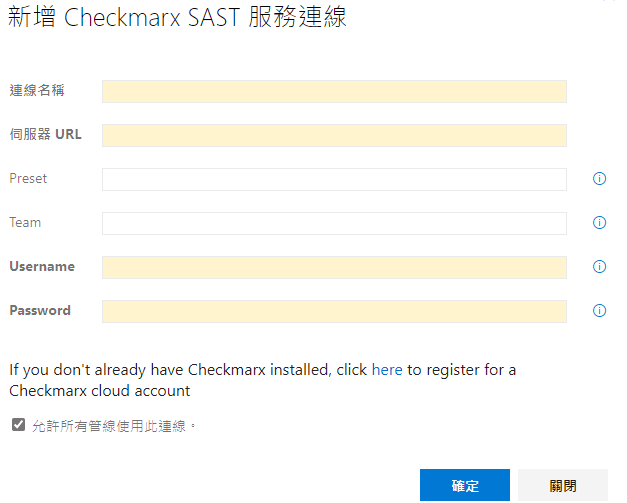Click the Team text field
627x503 pixels.
[x=334, y=223]
